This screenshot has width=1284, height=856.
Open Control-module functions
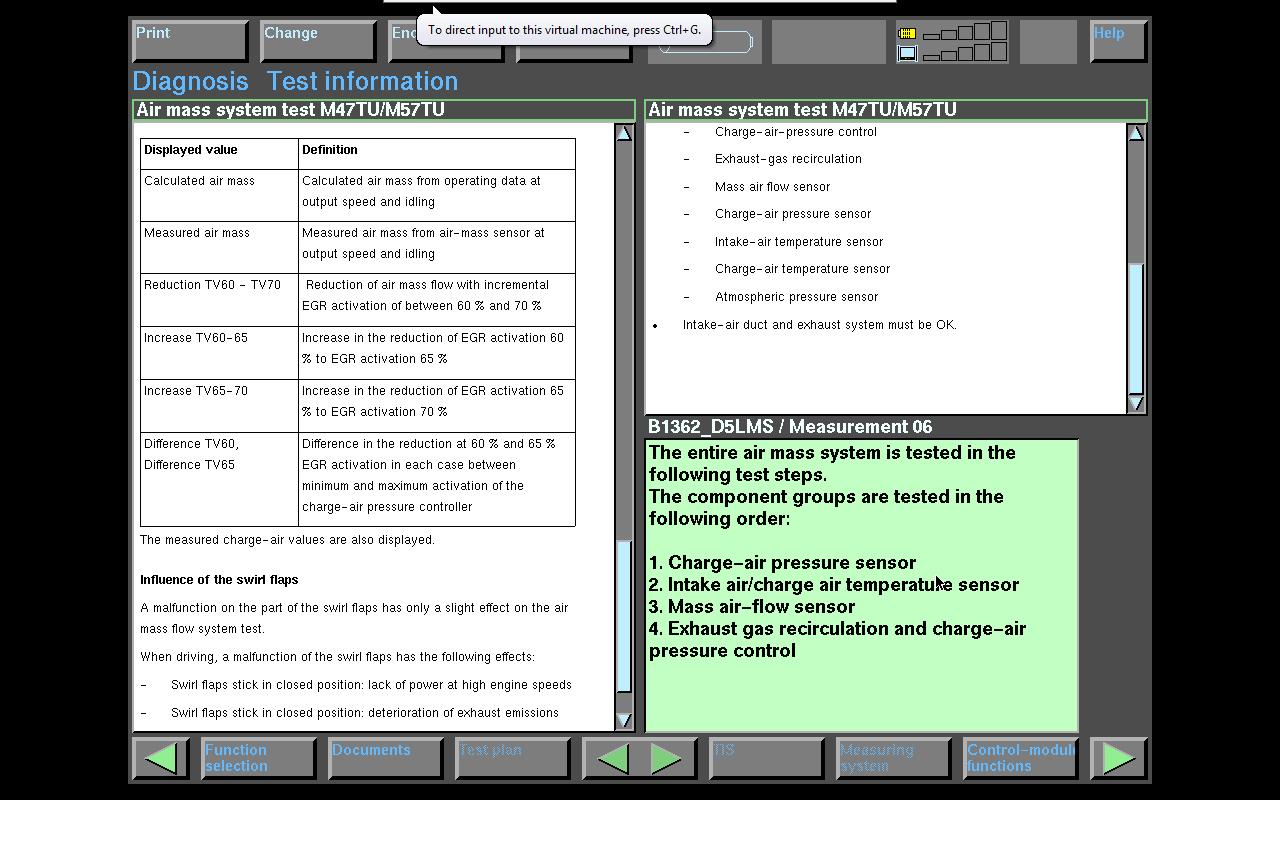(x=1021, y=758)
